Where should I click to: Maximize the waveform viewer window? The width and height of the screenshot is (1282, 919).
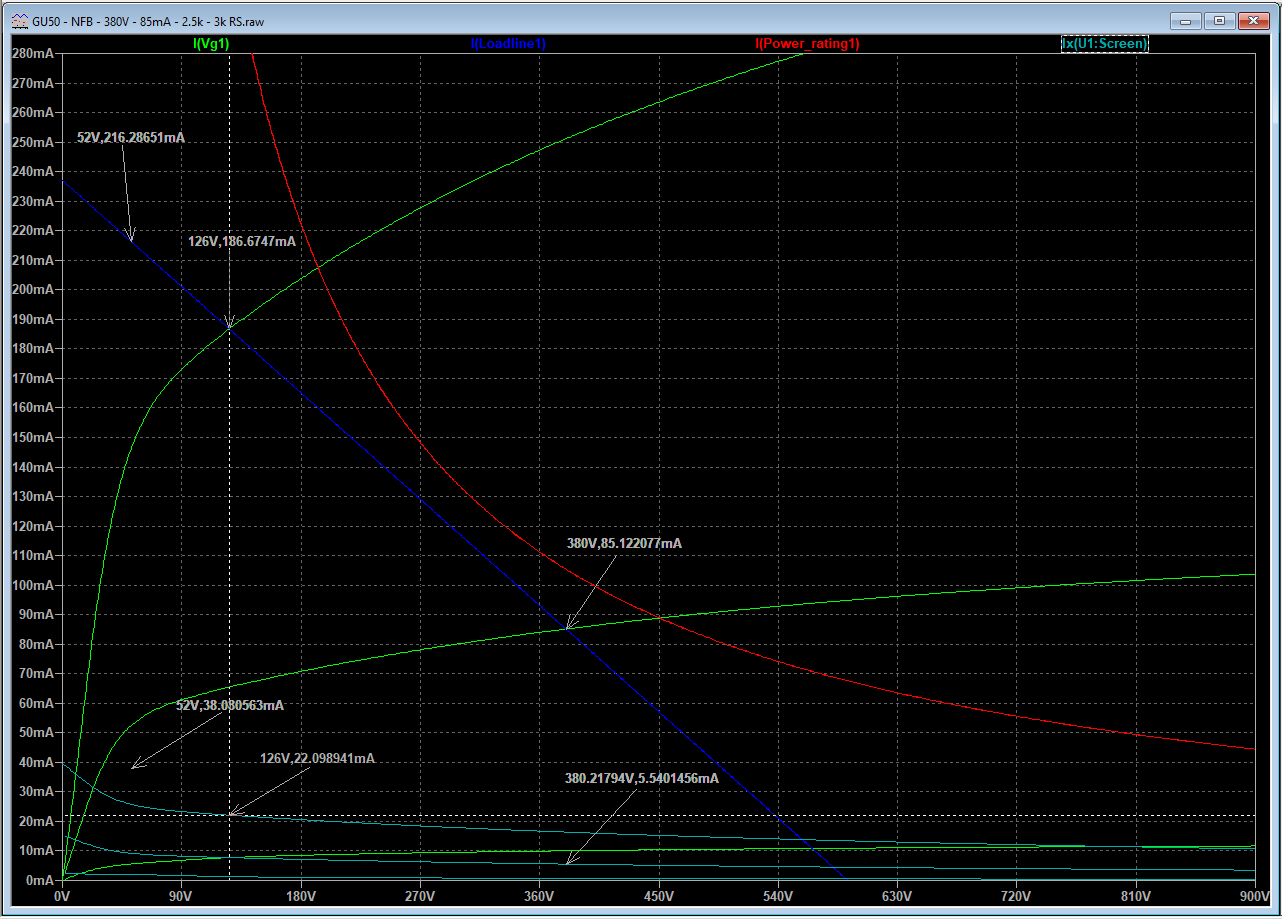1219,20
